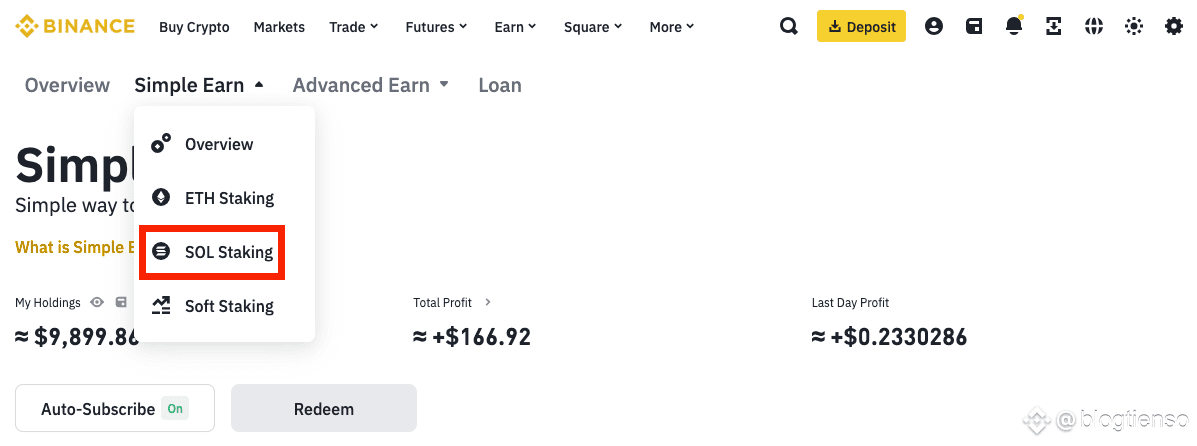This screenshot has height=446, width=1197.
Task: Open the globe language selector icon
Action: [x=1094, y=27]
